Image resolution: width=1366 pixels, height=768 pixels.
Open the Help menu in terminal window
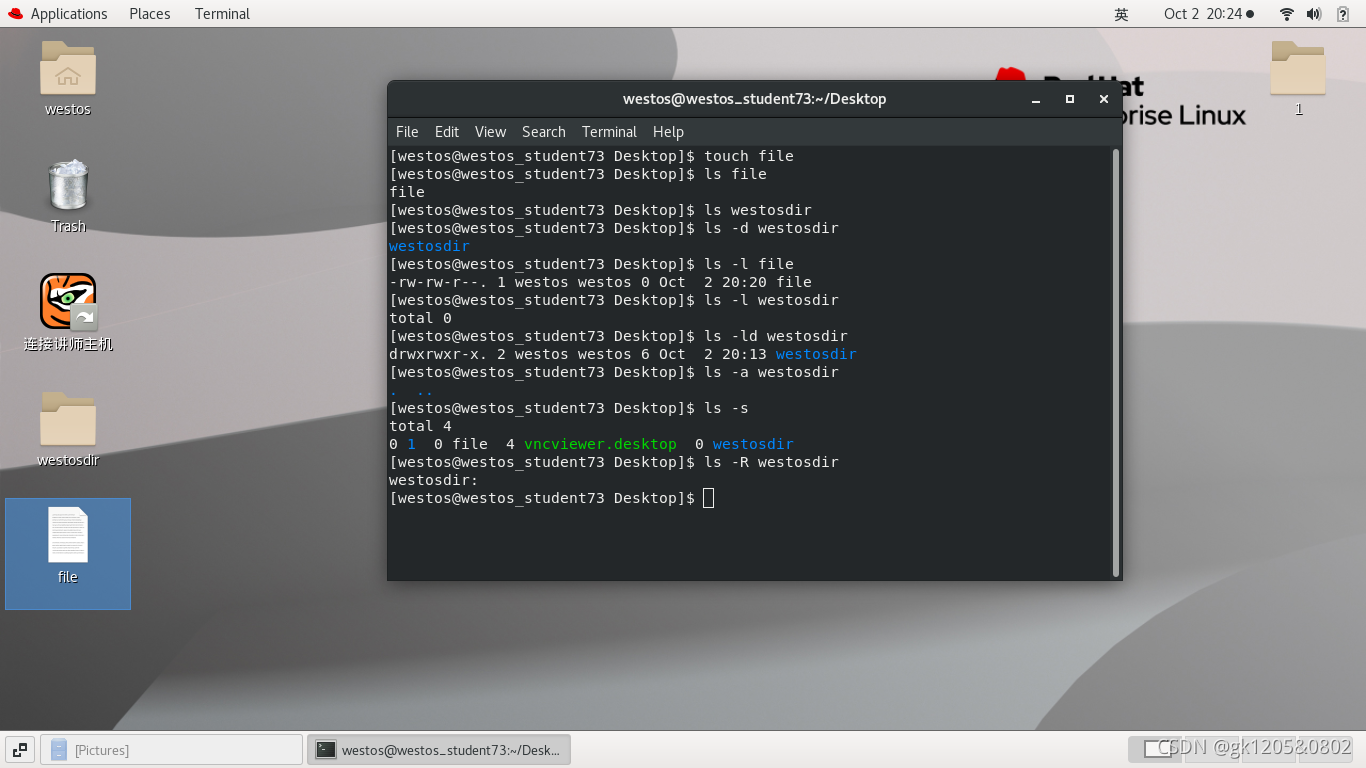(668, 132)
